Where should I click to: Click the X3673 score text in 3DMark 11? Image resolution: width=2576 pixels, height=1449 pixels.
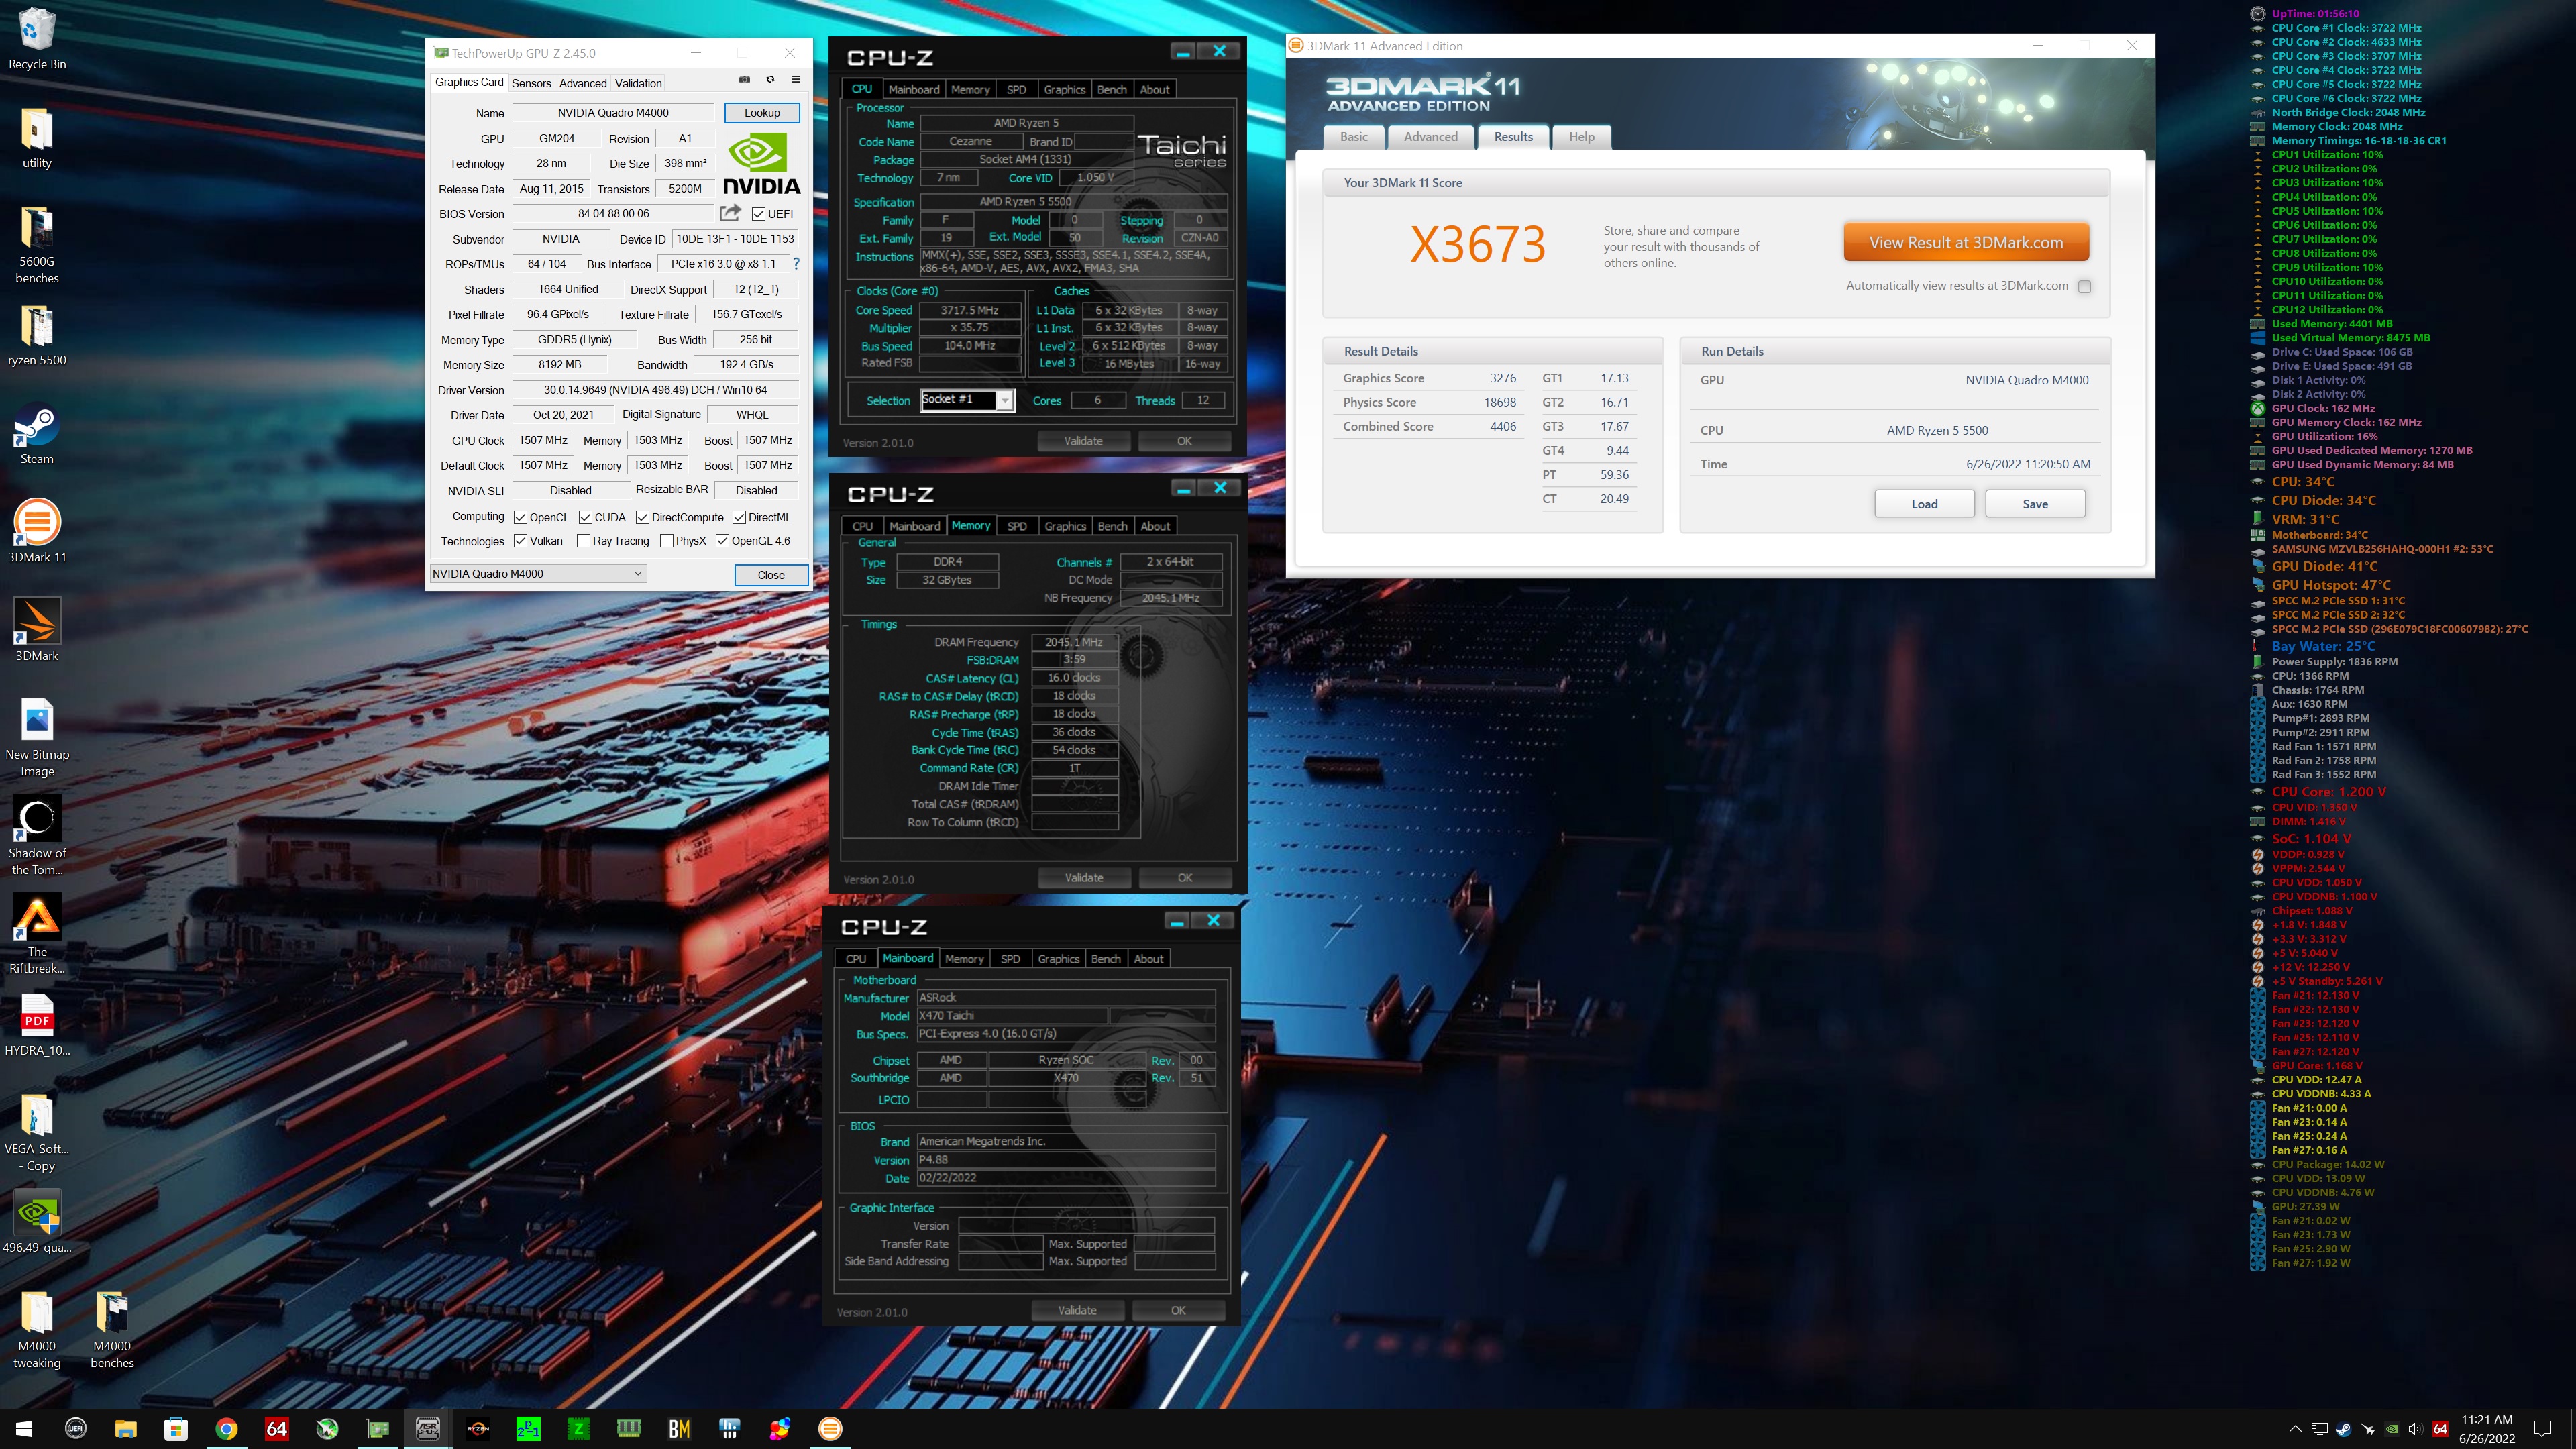pyautogui.click(x=1477, y=245)
